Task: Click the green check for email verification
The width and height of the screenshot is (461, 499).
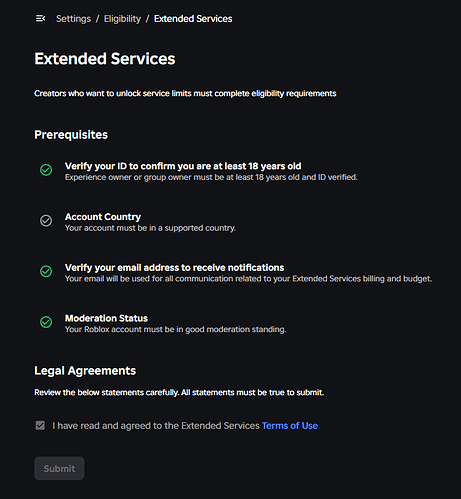Action: click(46, 271)
